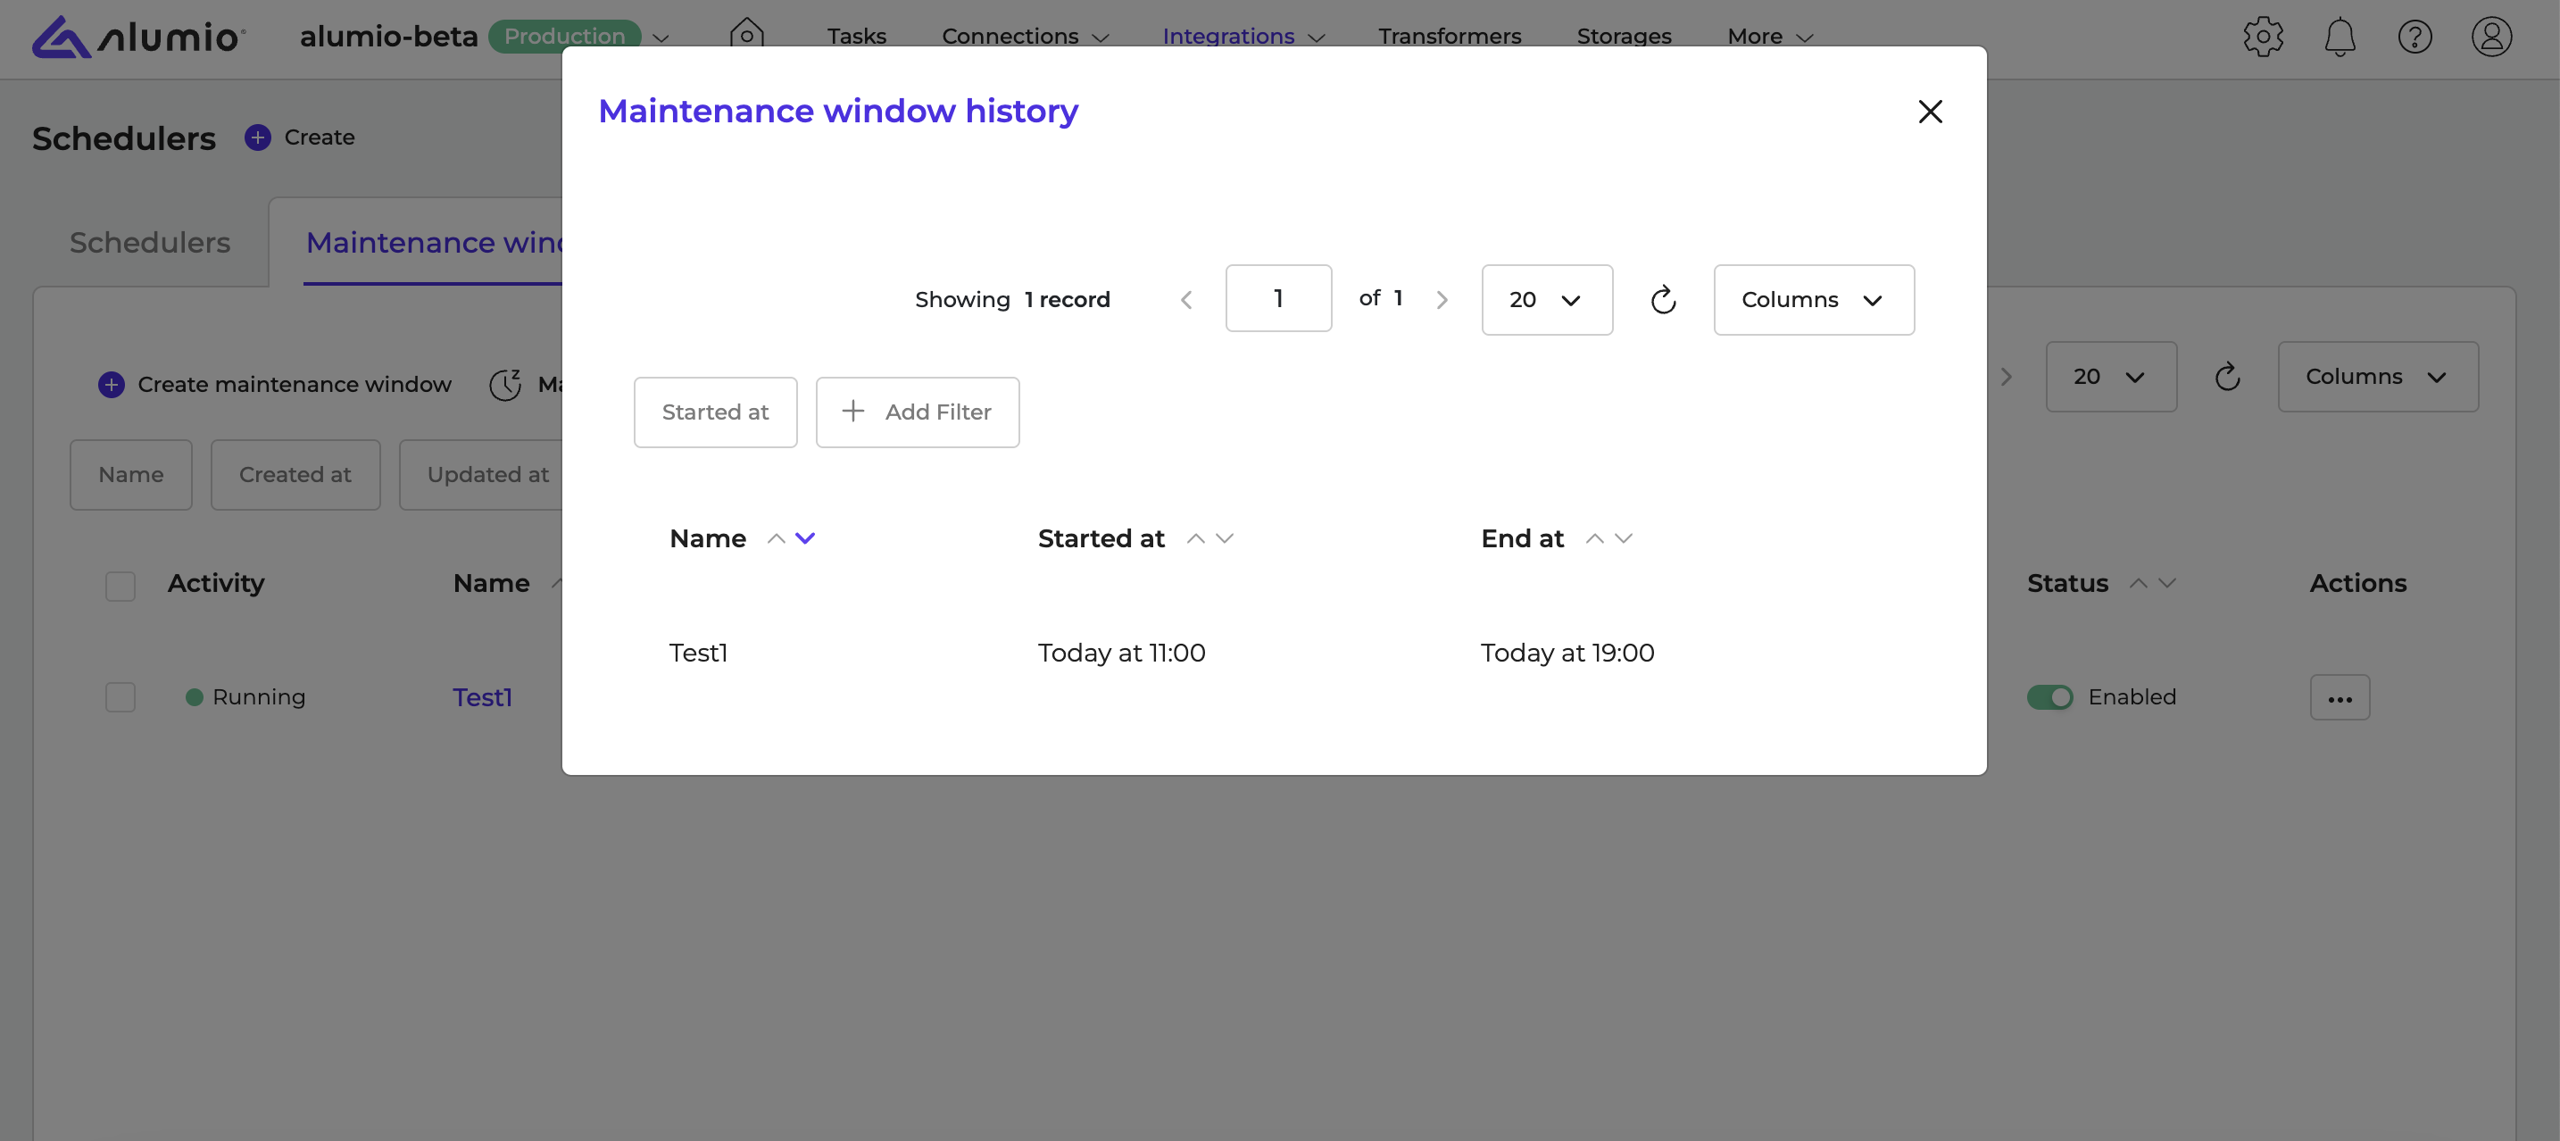Sort Status column ascending in background table
The image size is (2560, 1141).
(2138, 583)
